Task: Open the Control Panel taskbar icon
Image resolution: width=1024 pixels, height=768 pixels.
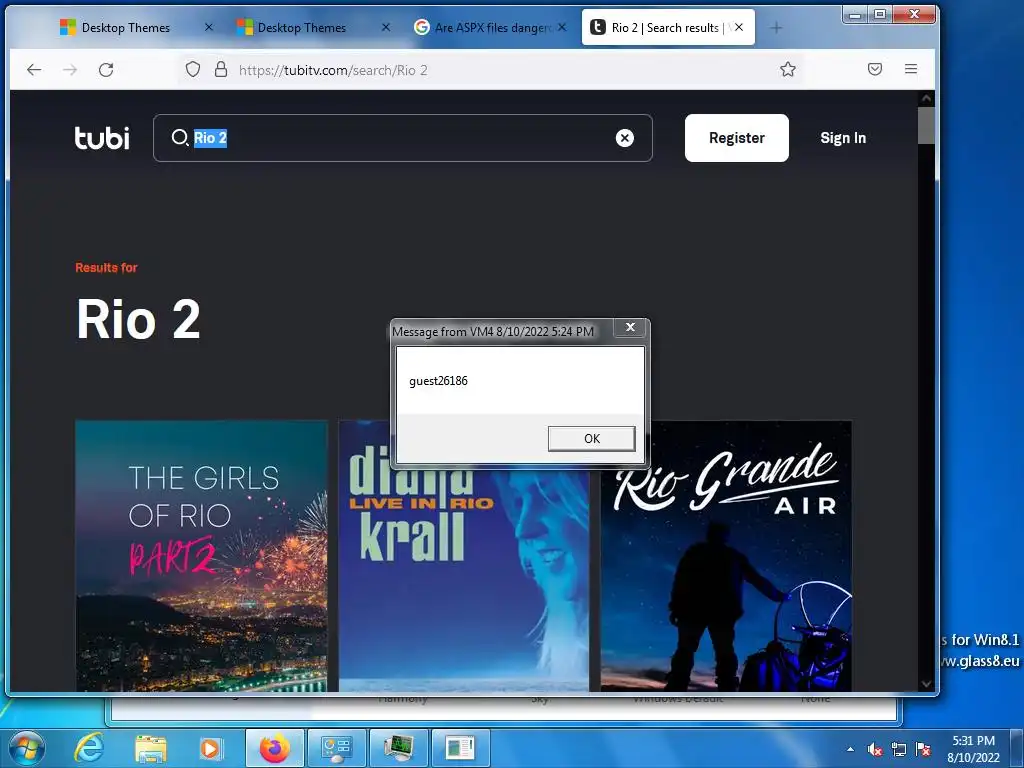Action: (336, 748)
